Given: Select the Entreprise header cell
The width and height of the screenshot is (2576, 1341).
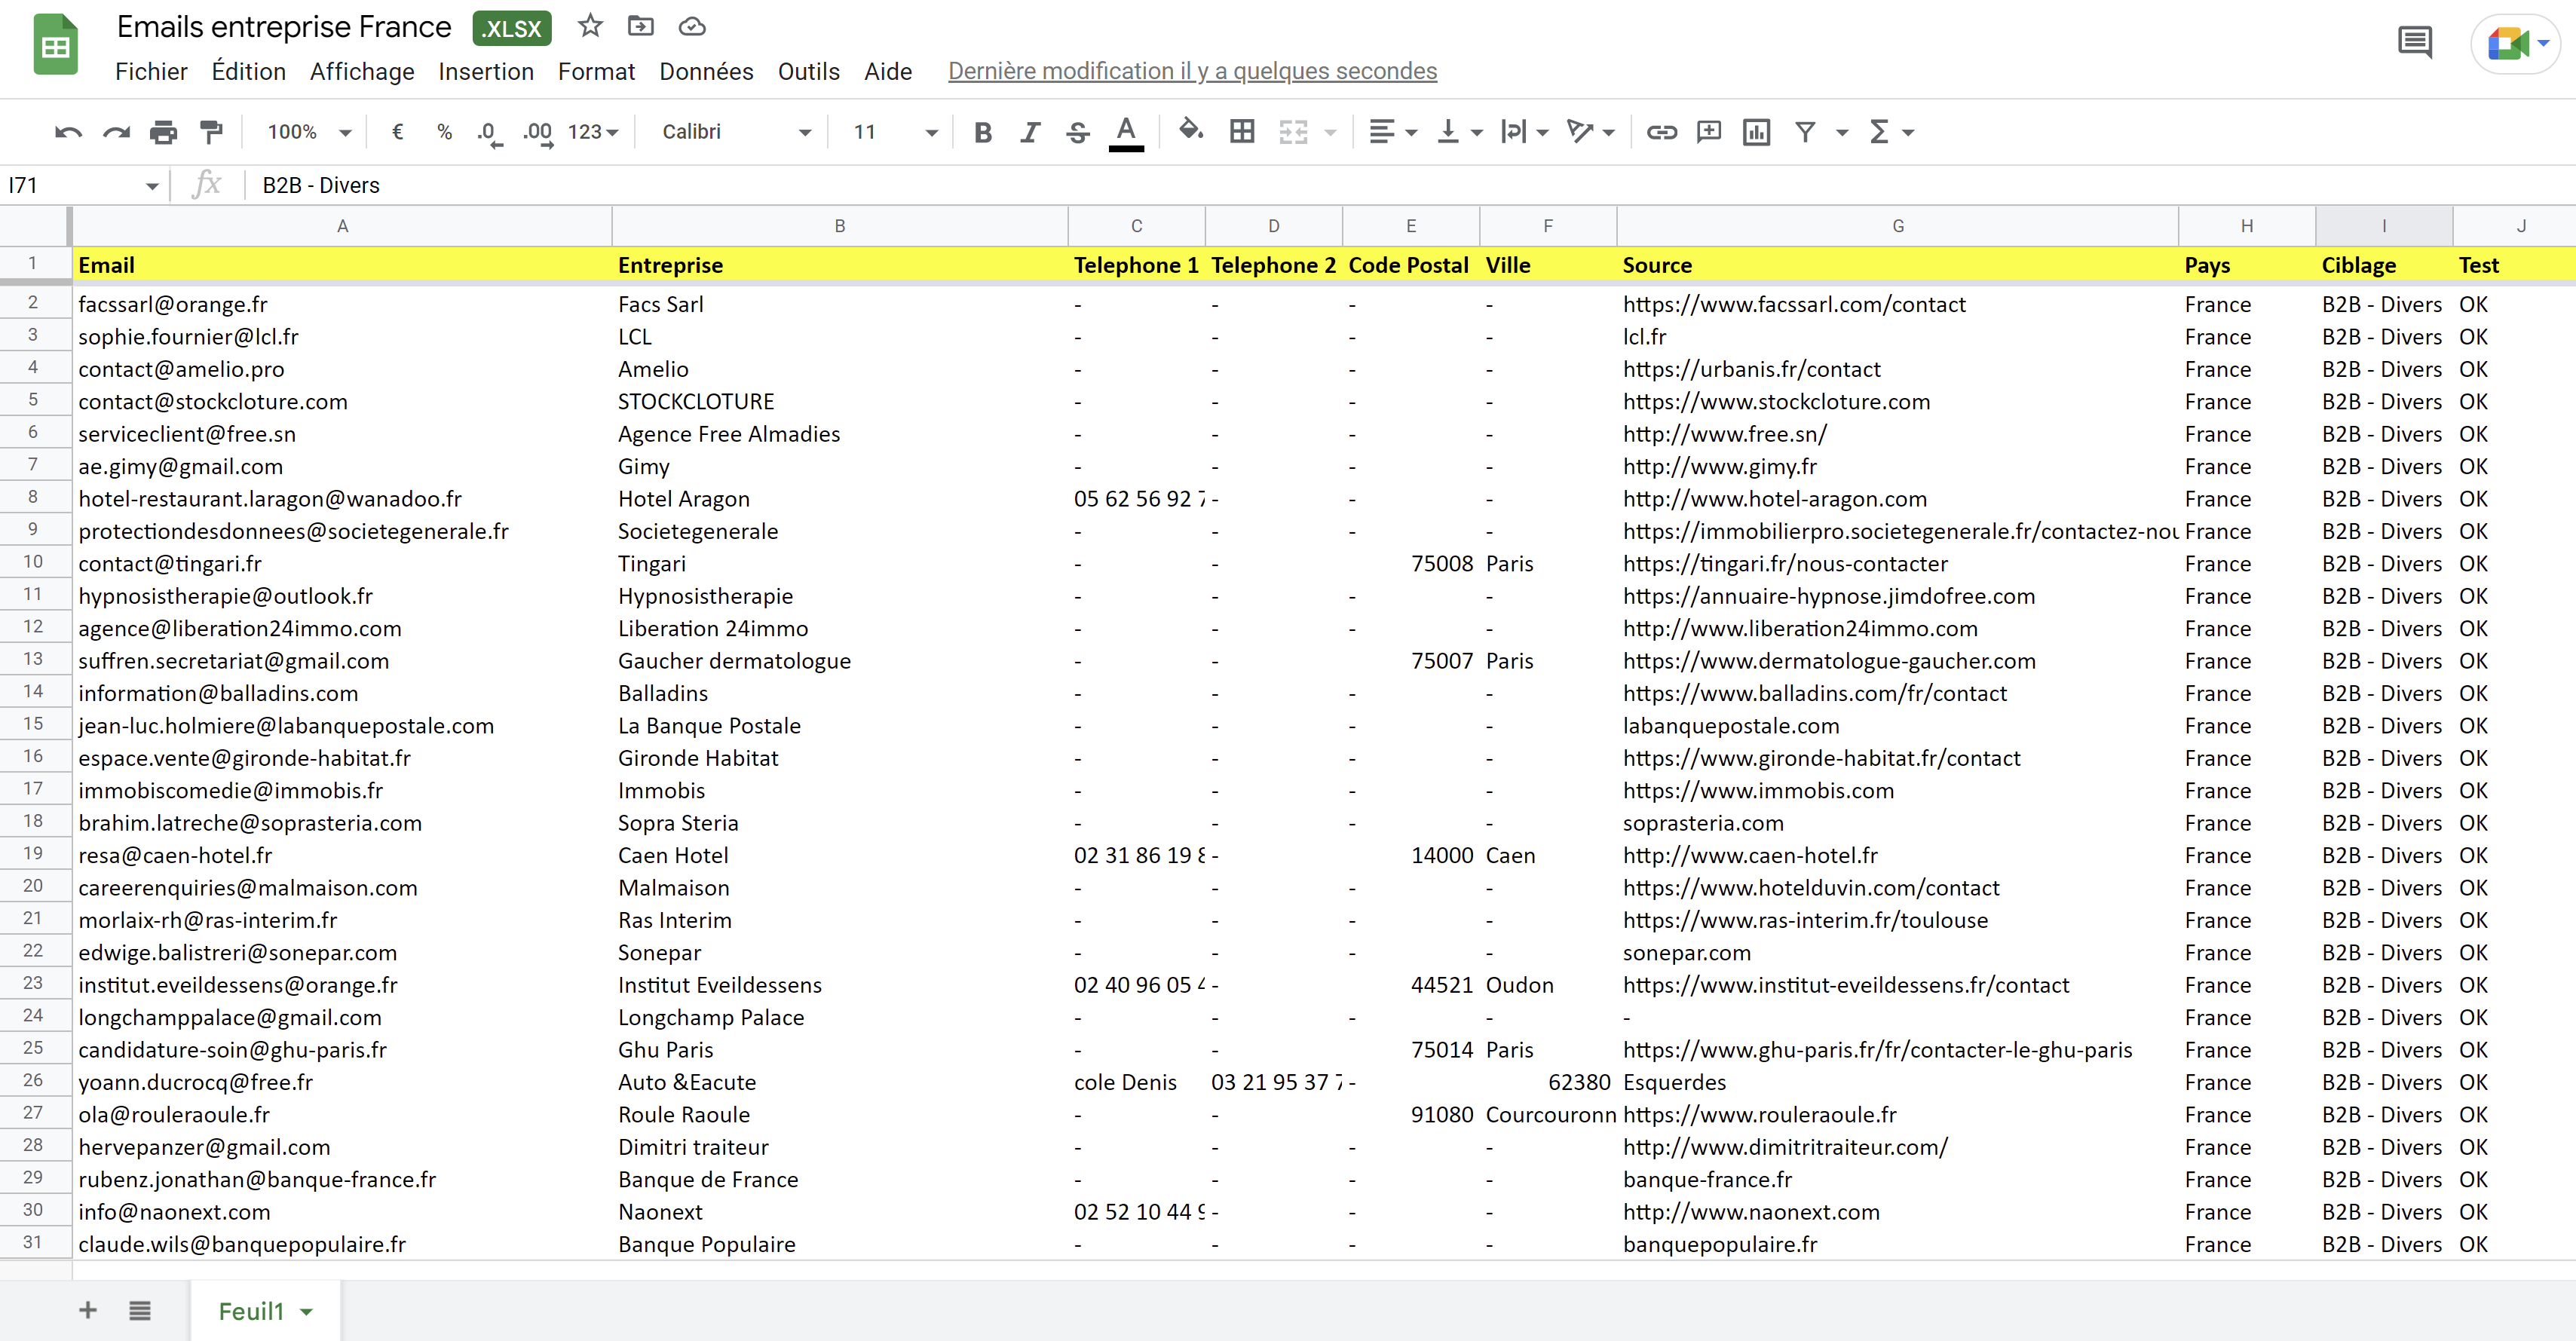Looking at the screenshot, I should [x=840, y=265].
